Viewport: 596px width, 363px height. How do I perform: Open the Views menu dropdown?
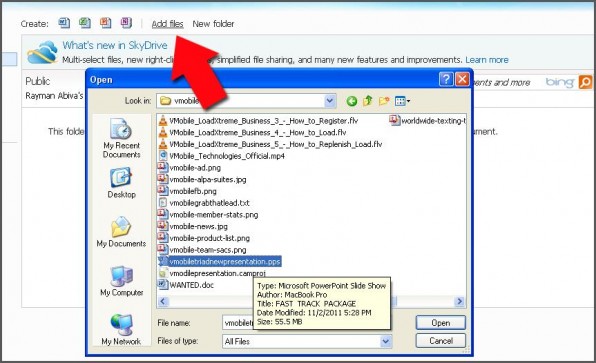(x=403, y=101)
